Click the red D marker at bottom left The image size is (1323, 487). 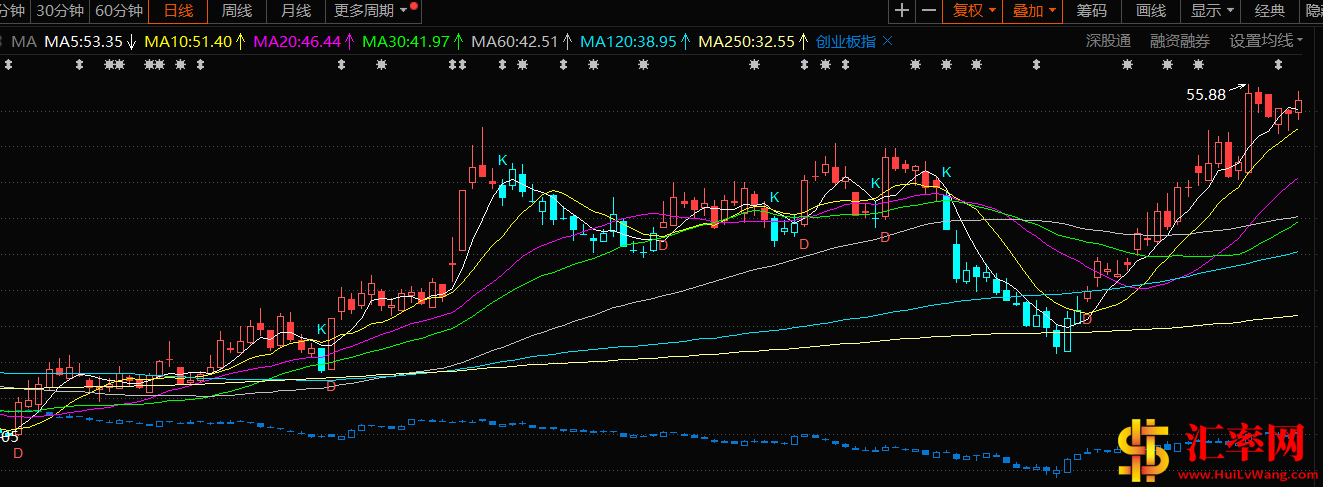[17, 453]
